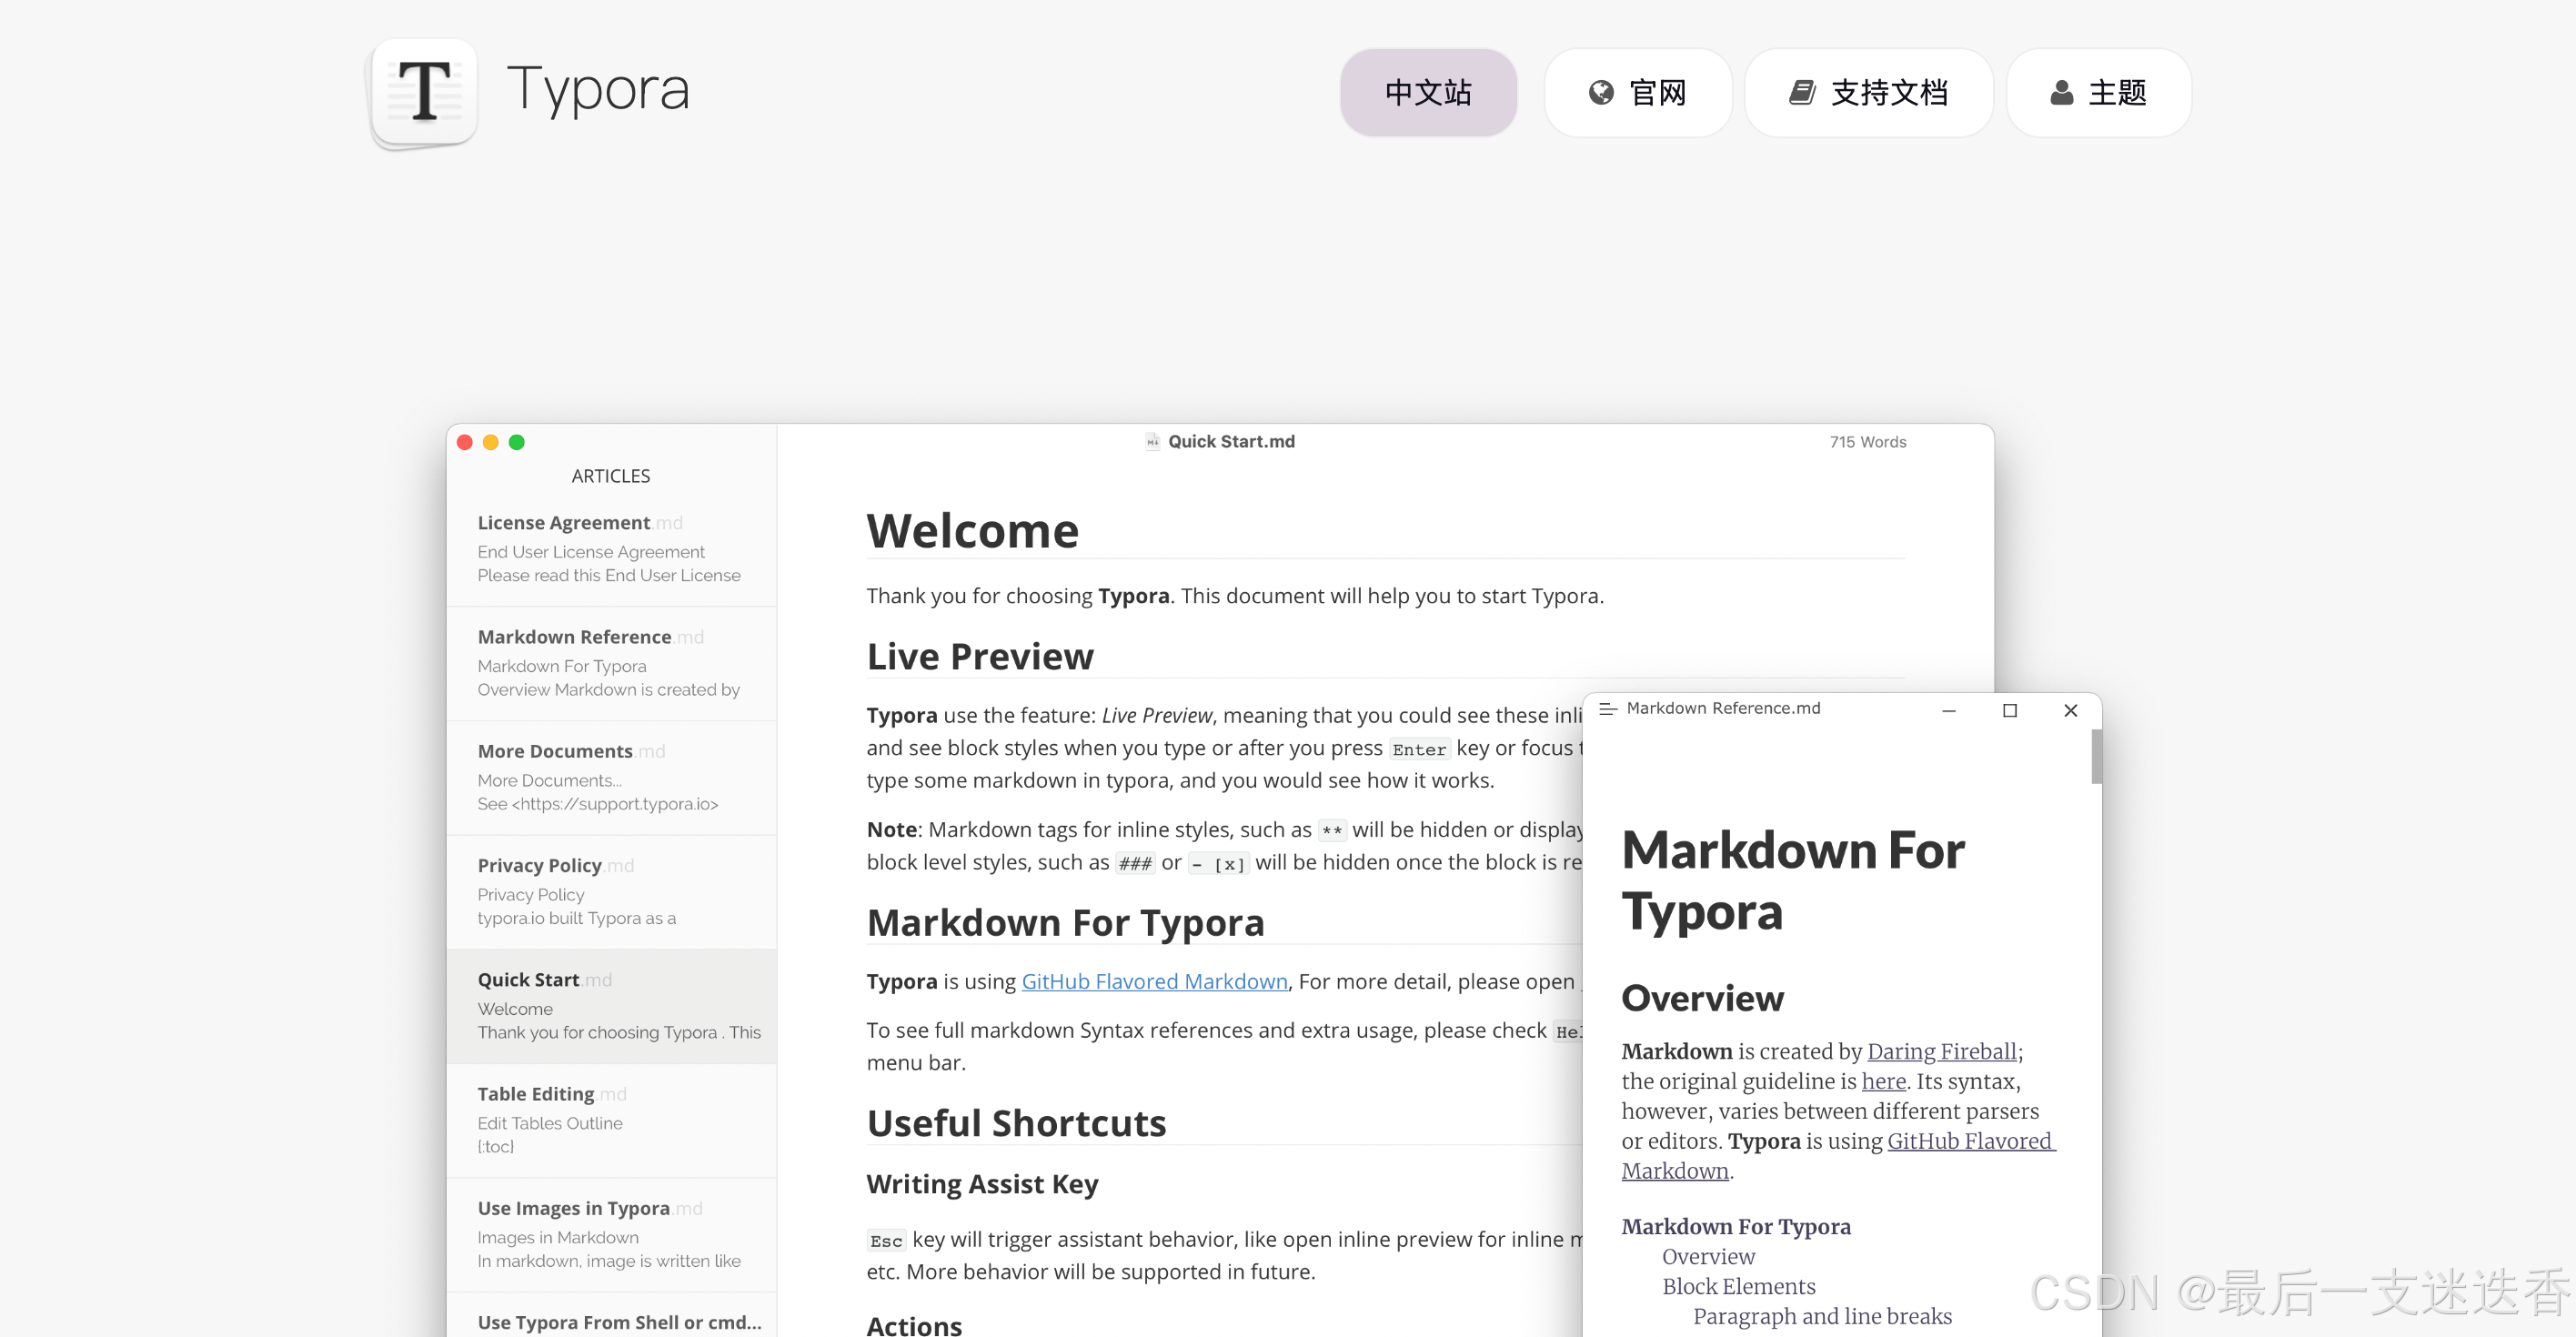Click the Markdown For Typora heading in Quick Start
The width and height of the screenshot is (2576, 1337).
1065,922
